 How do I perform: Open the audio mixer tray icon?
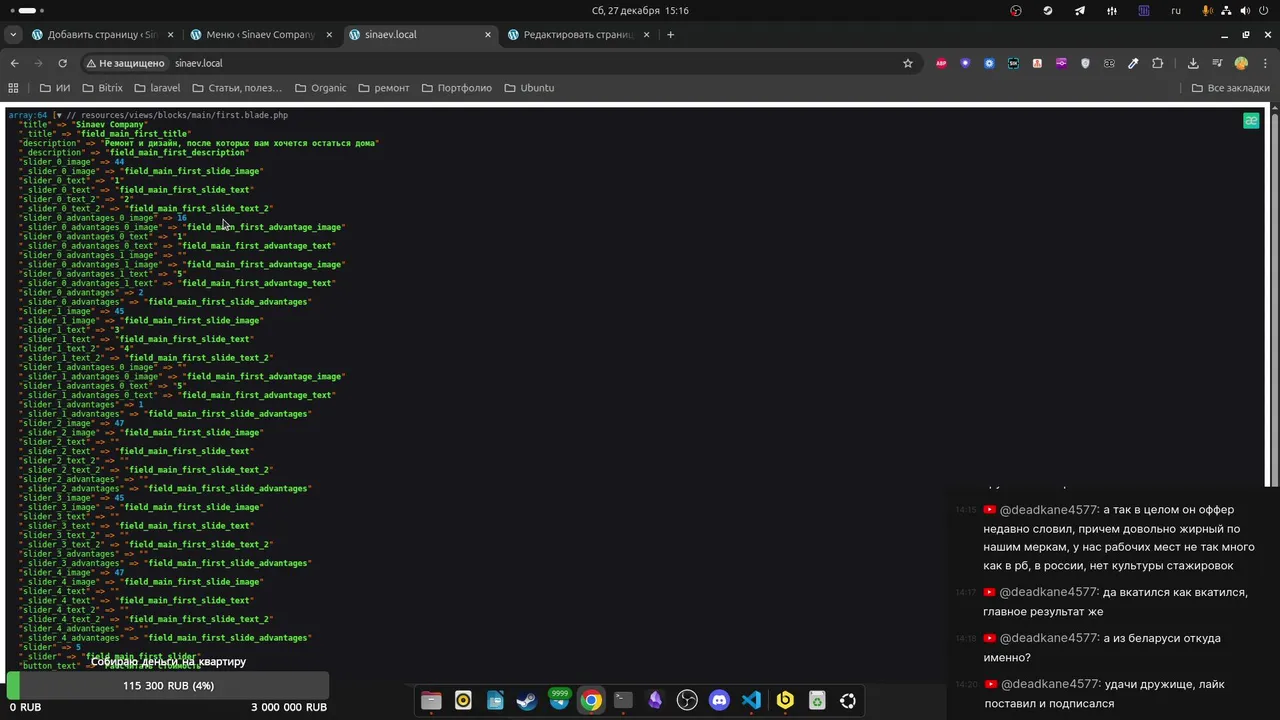point(1112,10)
